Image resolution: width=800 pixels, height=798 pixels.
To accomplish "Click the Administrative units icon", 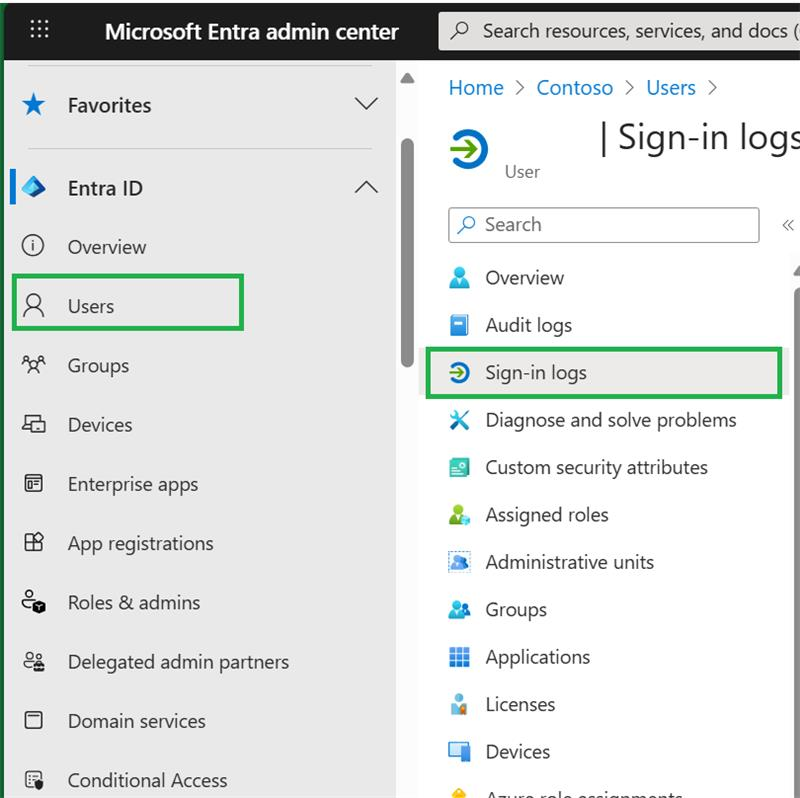I will (459, 562).
